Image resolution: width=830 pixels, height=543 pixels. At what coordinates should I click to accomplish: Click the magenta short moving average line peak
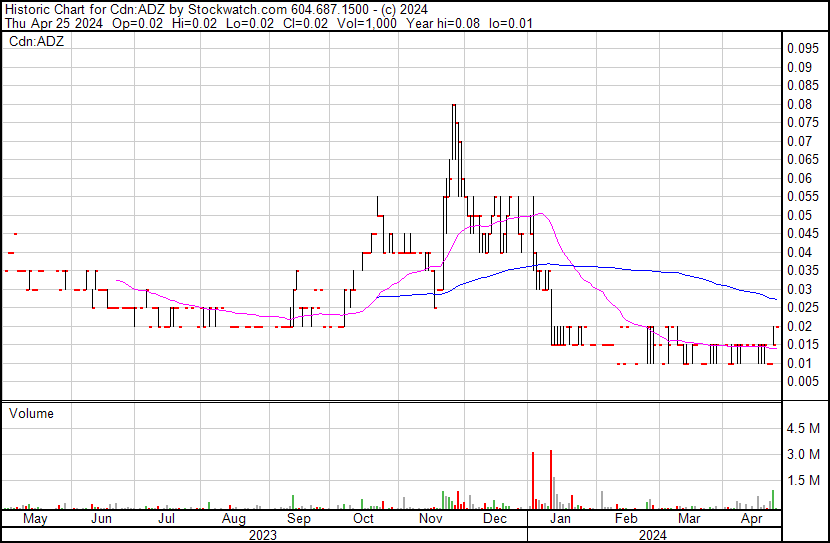(x=540, y=214)
